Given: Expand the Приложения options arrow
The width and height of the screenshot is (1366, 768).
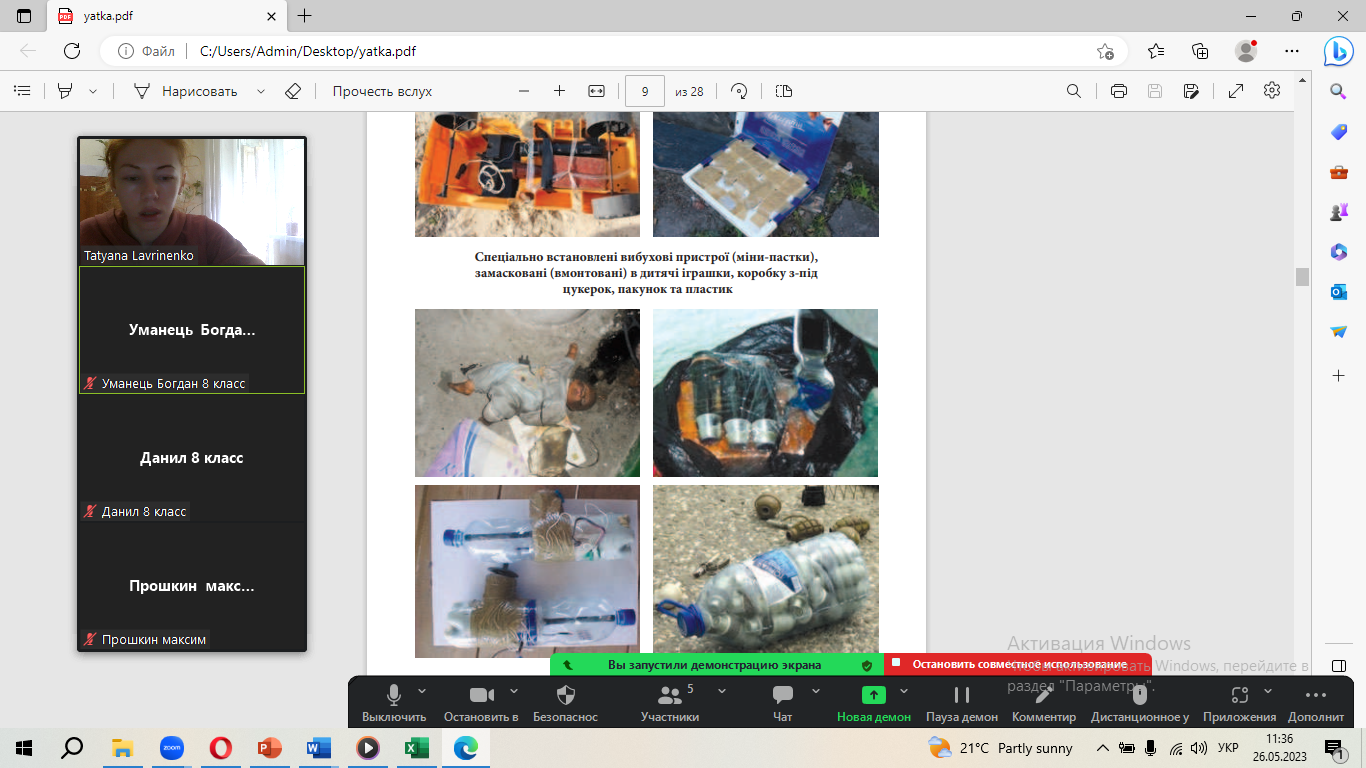Looking at the screenshot, I should (x=1268, y=691).
